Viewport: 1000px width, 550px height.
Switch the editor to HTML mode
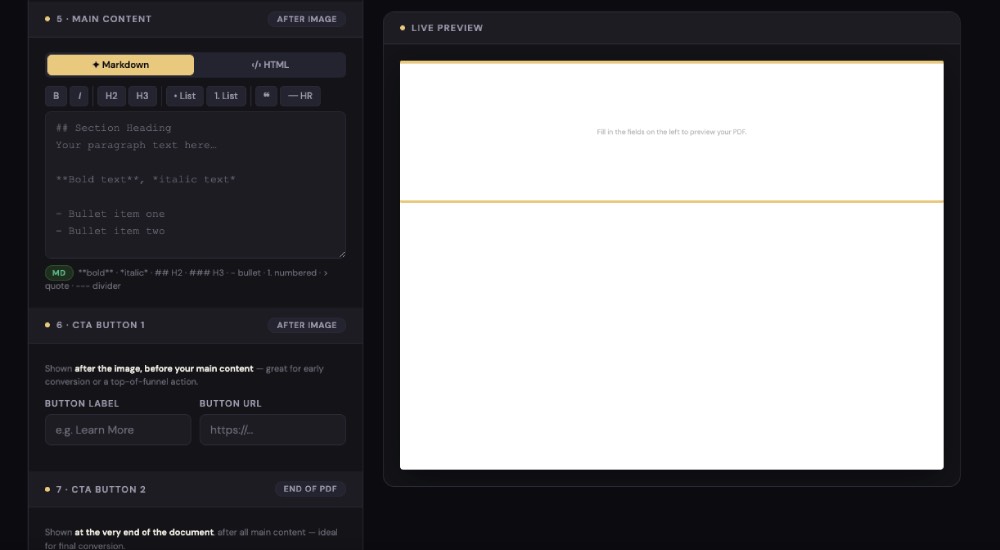[x=270, y=65]
